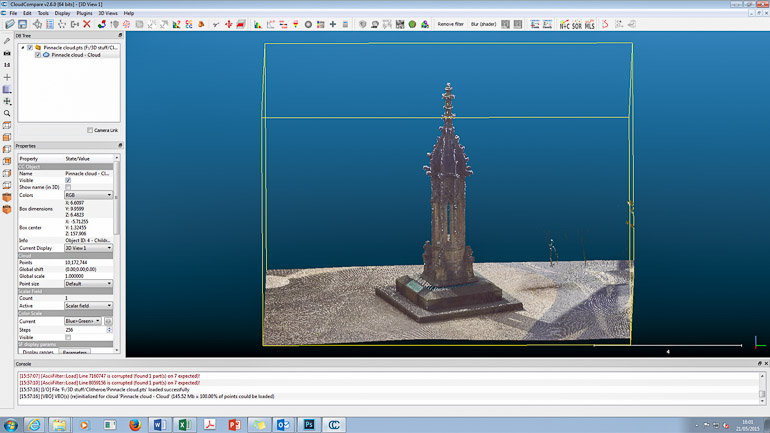Viewport: 770px width, 433px height.
Task: Click the Open file icon in toolbar
Action: click(9, 24)
